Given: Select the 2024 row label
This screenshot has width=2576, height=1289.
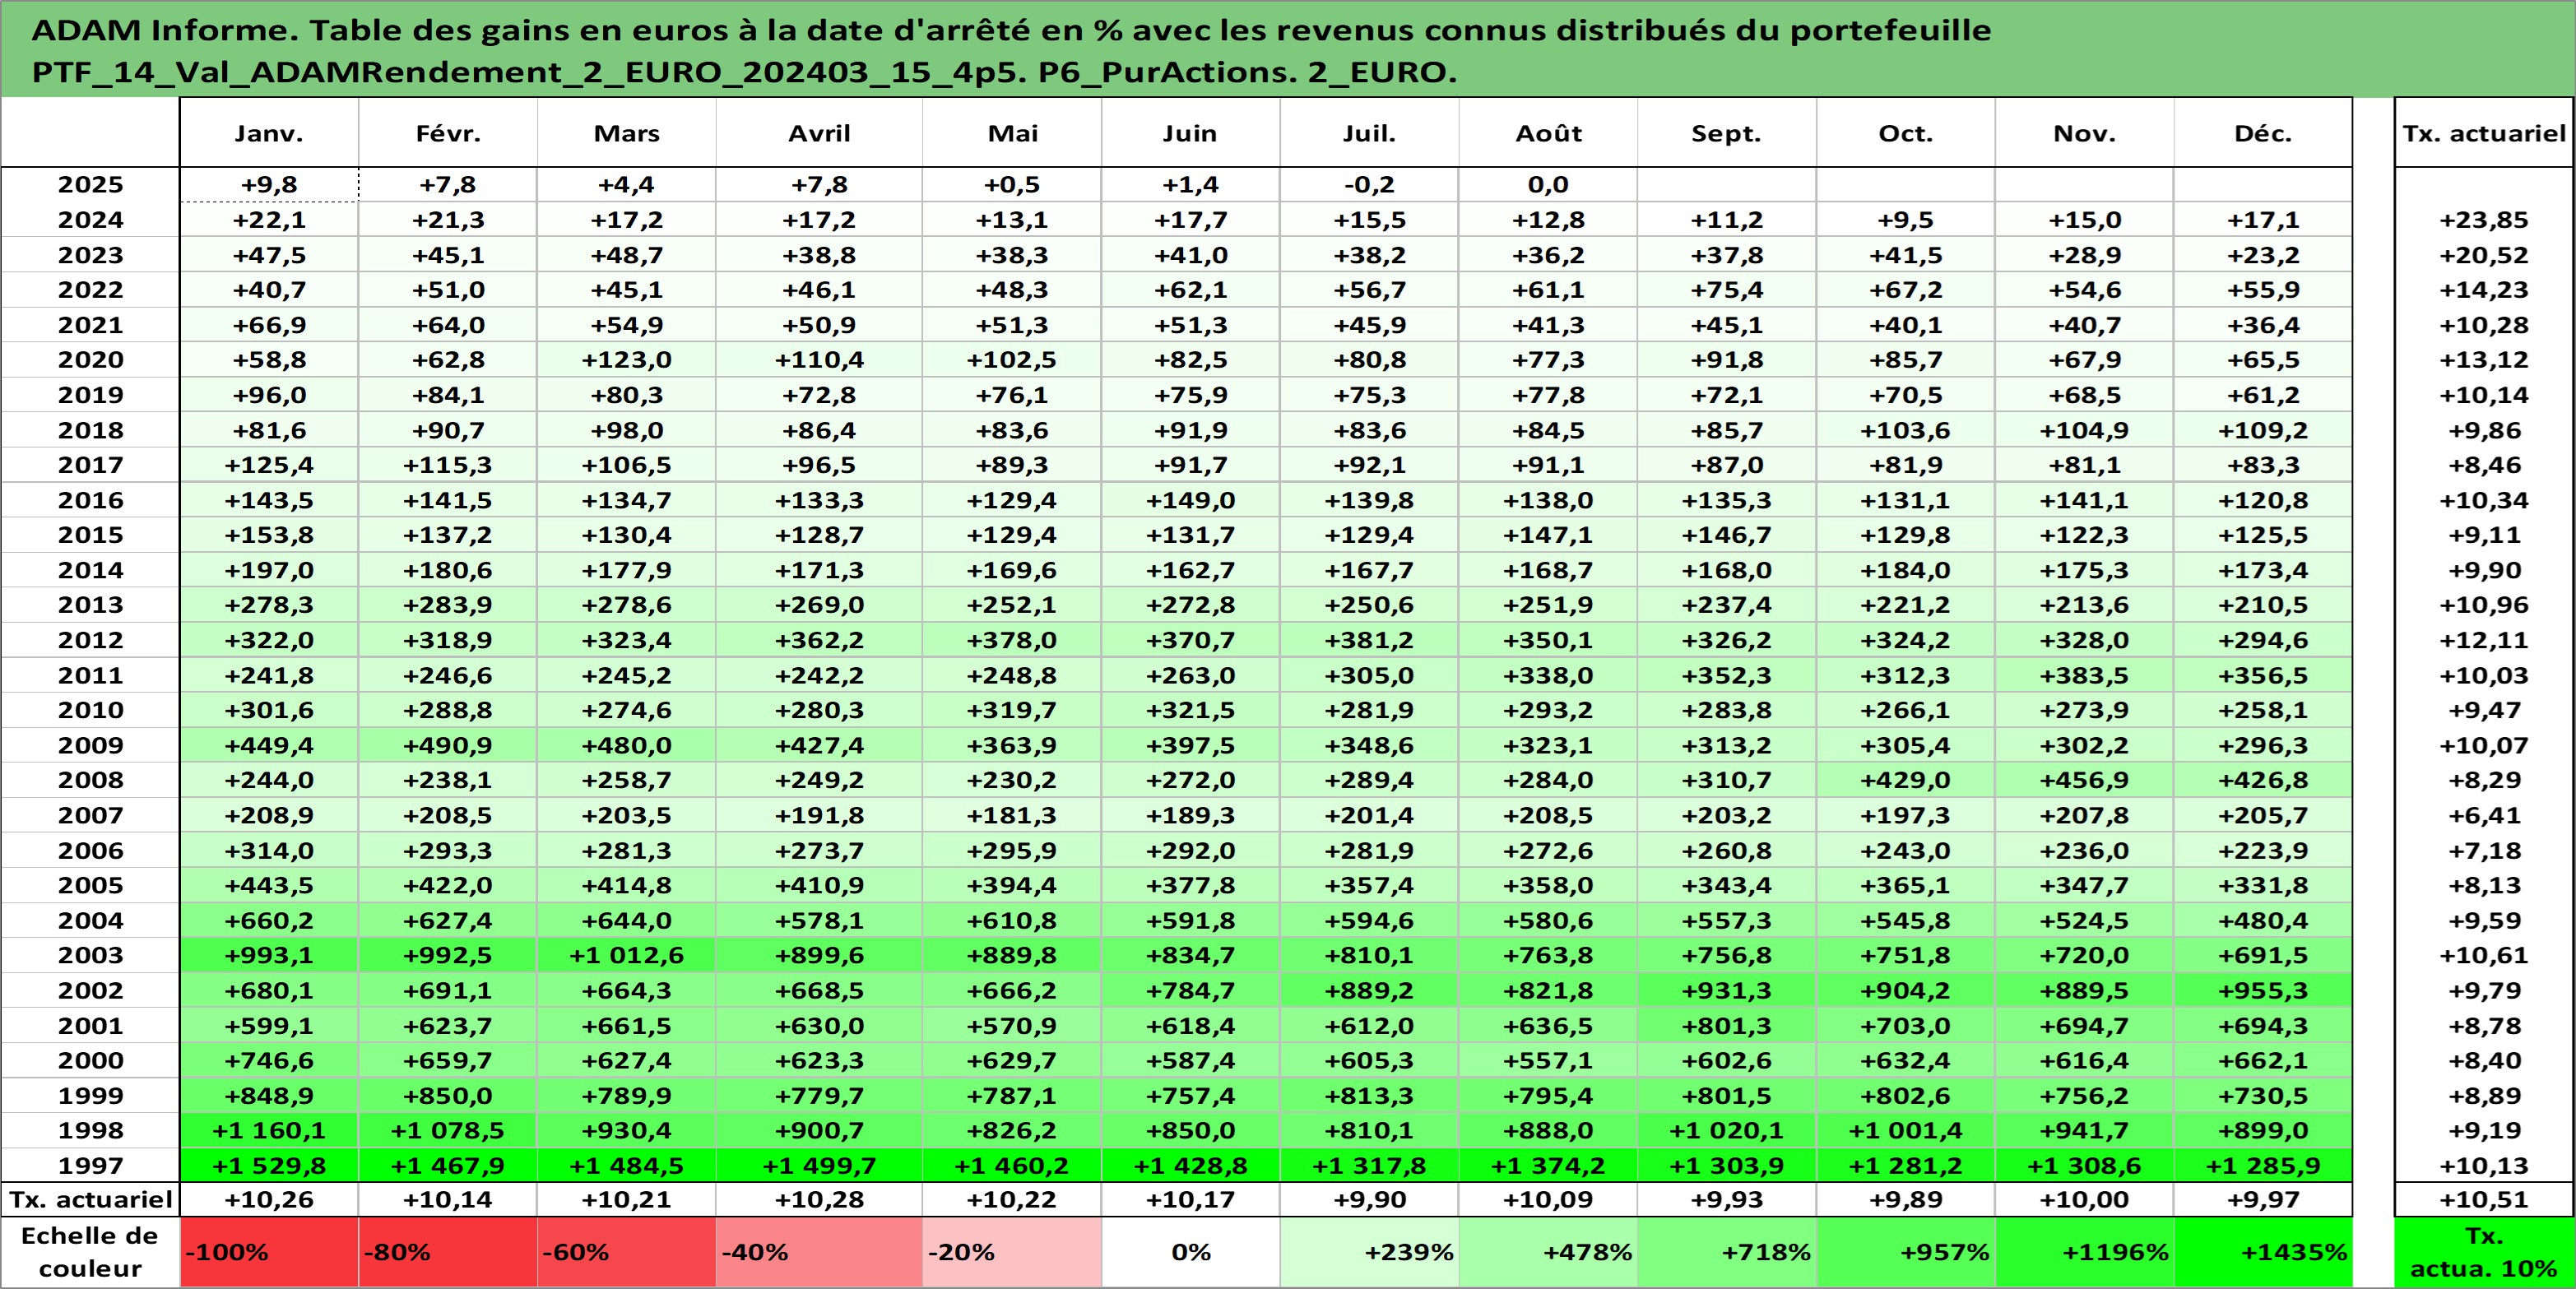Looking at the screenshot, I should pyautogui.click(x=90, y=219).
